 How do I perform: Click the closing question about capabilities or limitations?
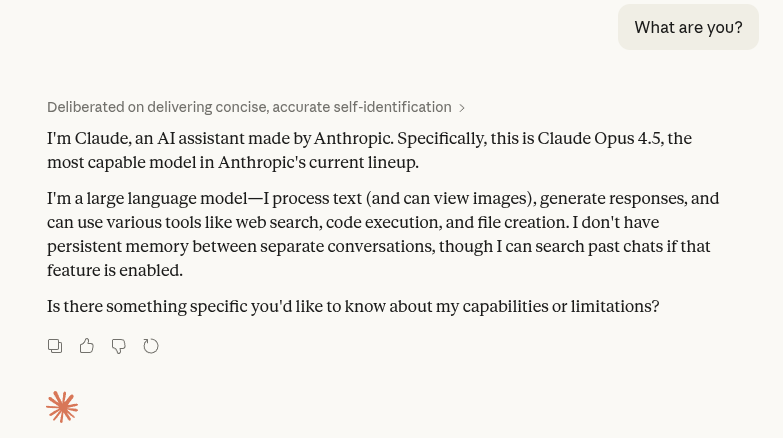(x=353, y=306)
